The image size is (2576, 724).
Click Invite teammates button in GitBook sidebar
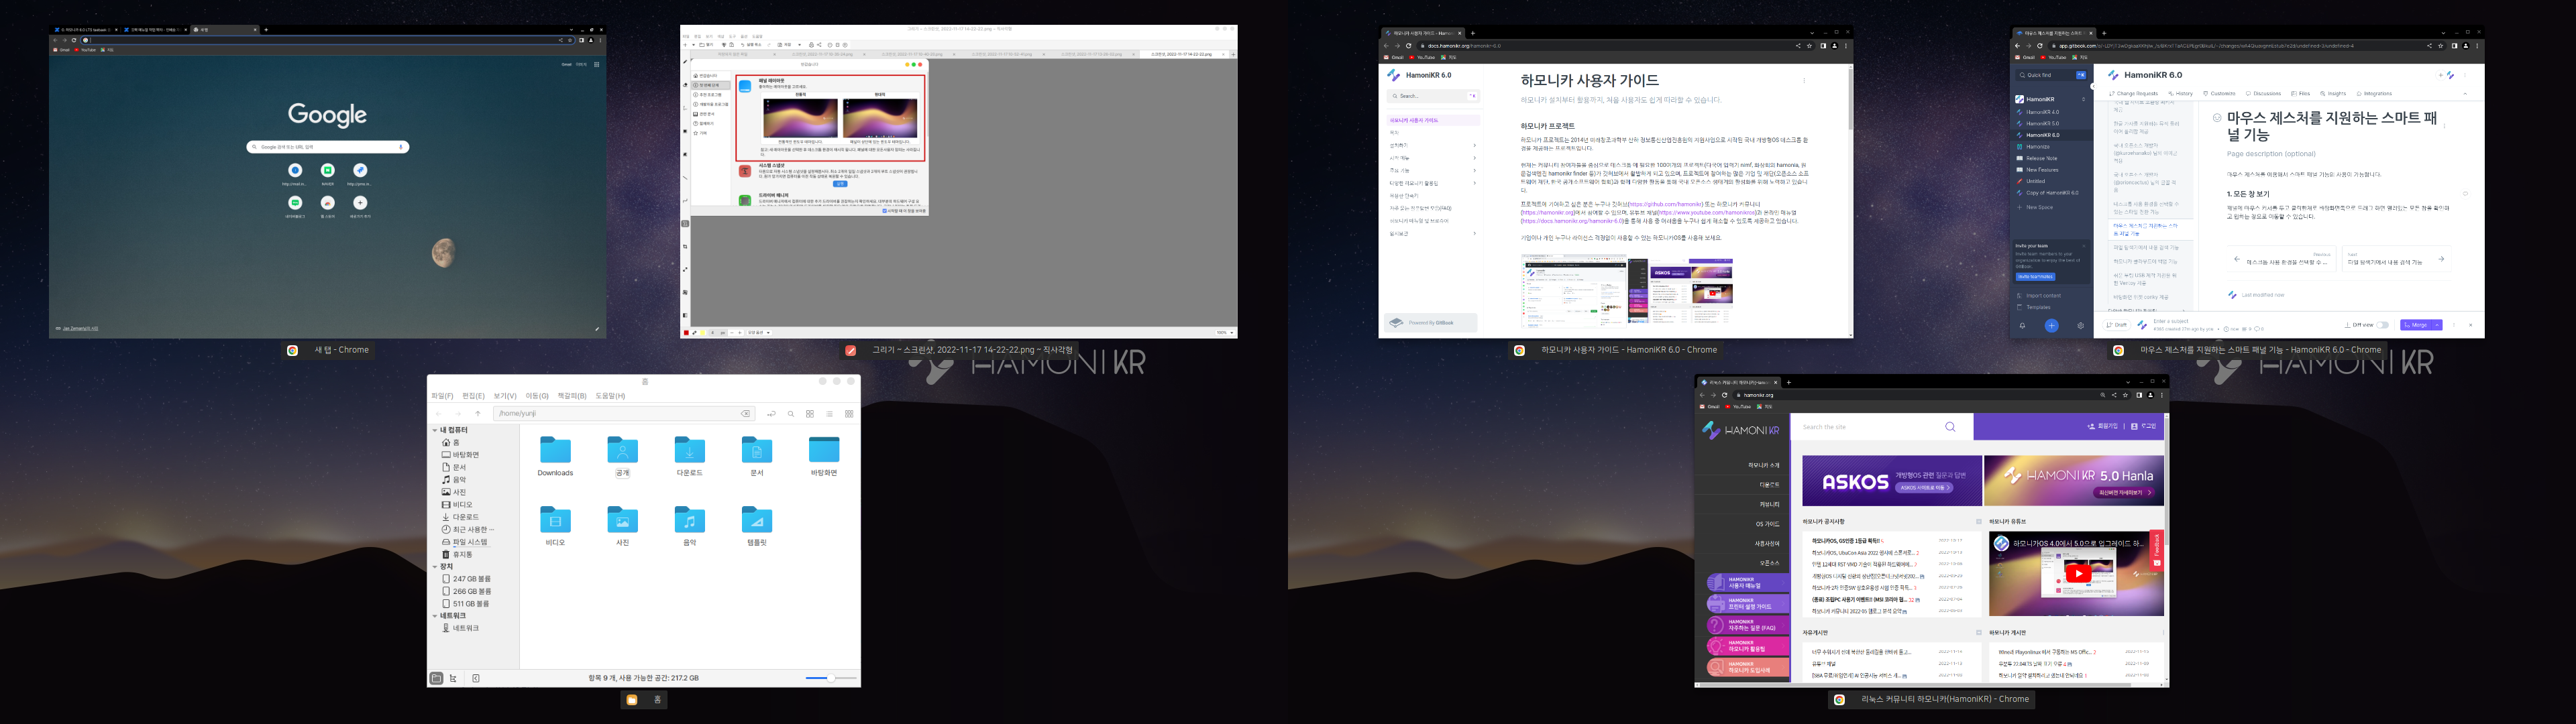2035,277
